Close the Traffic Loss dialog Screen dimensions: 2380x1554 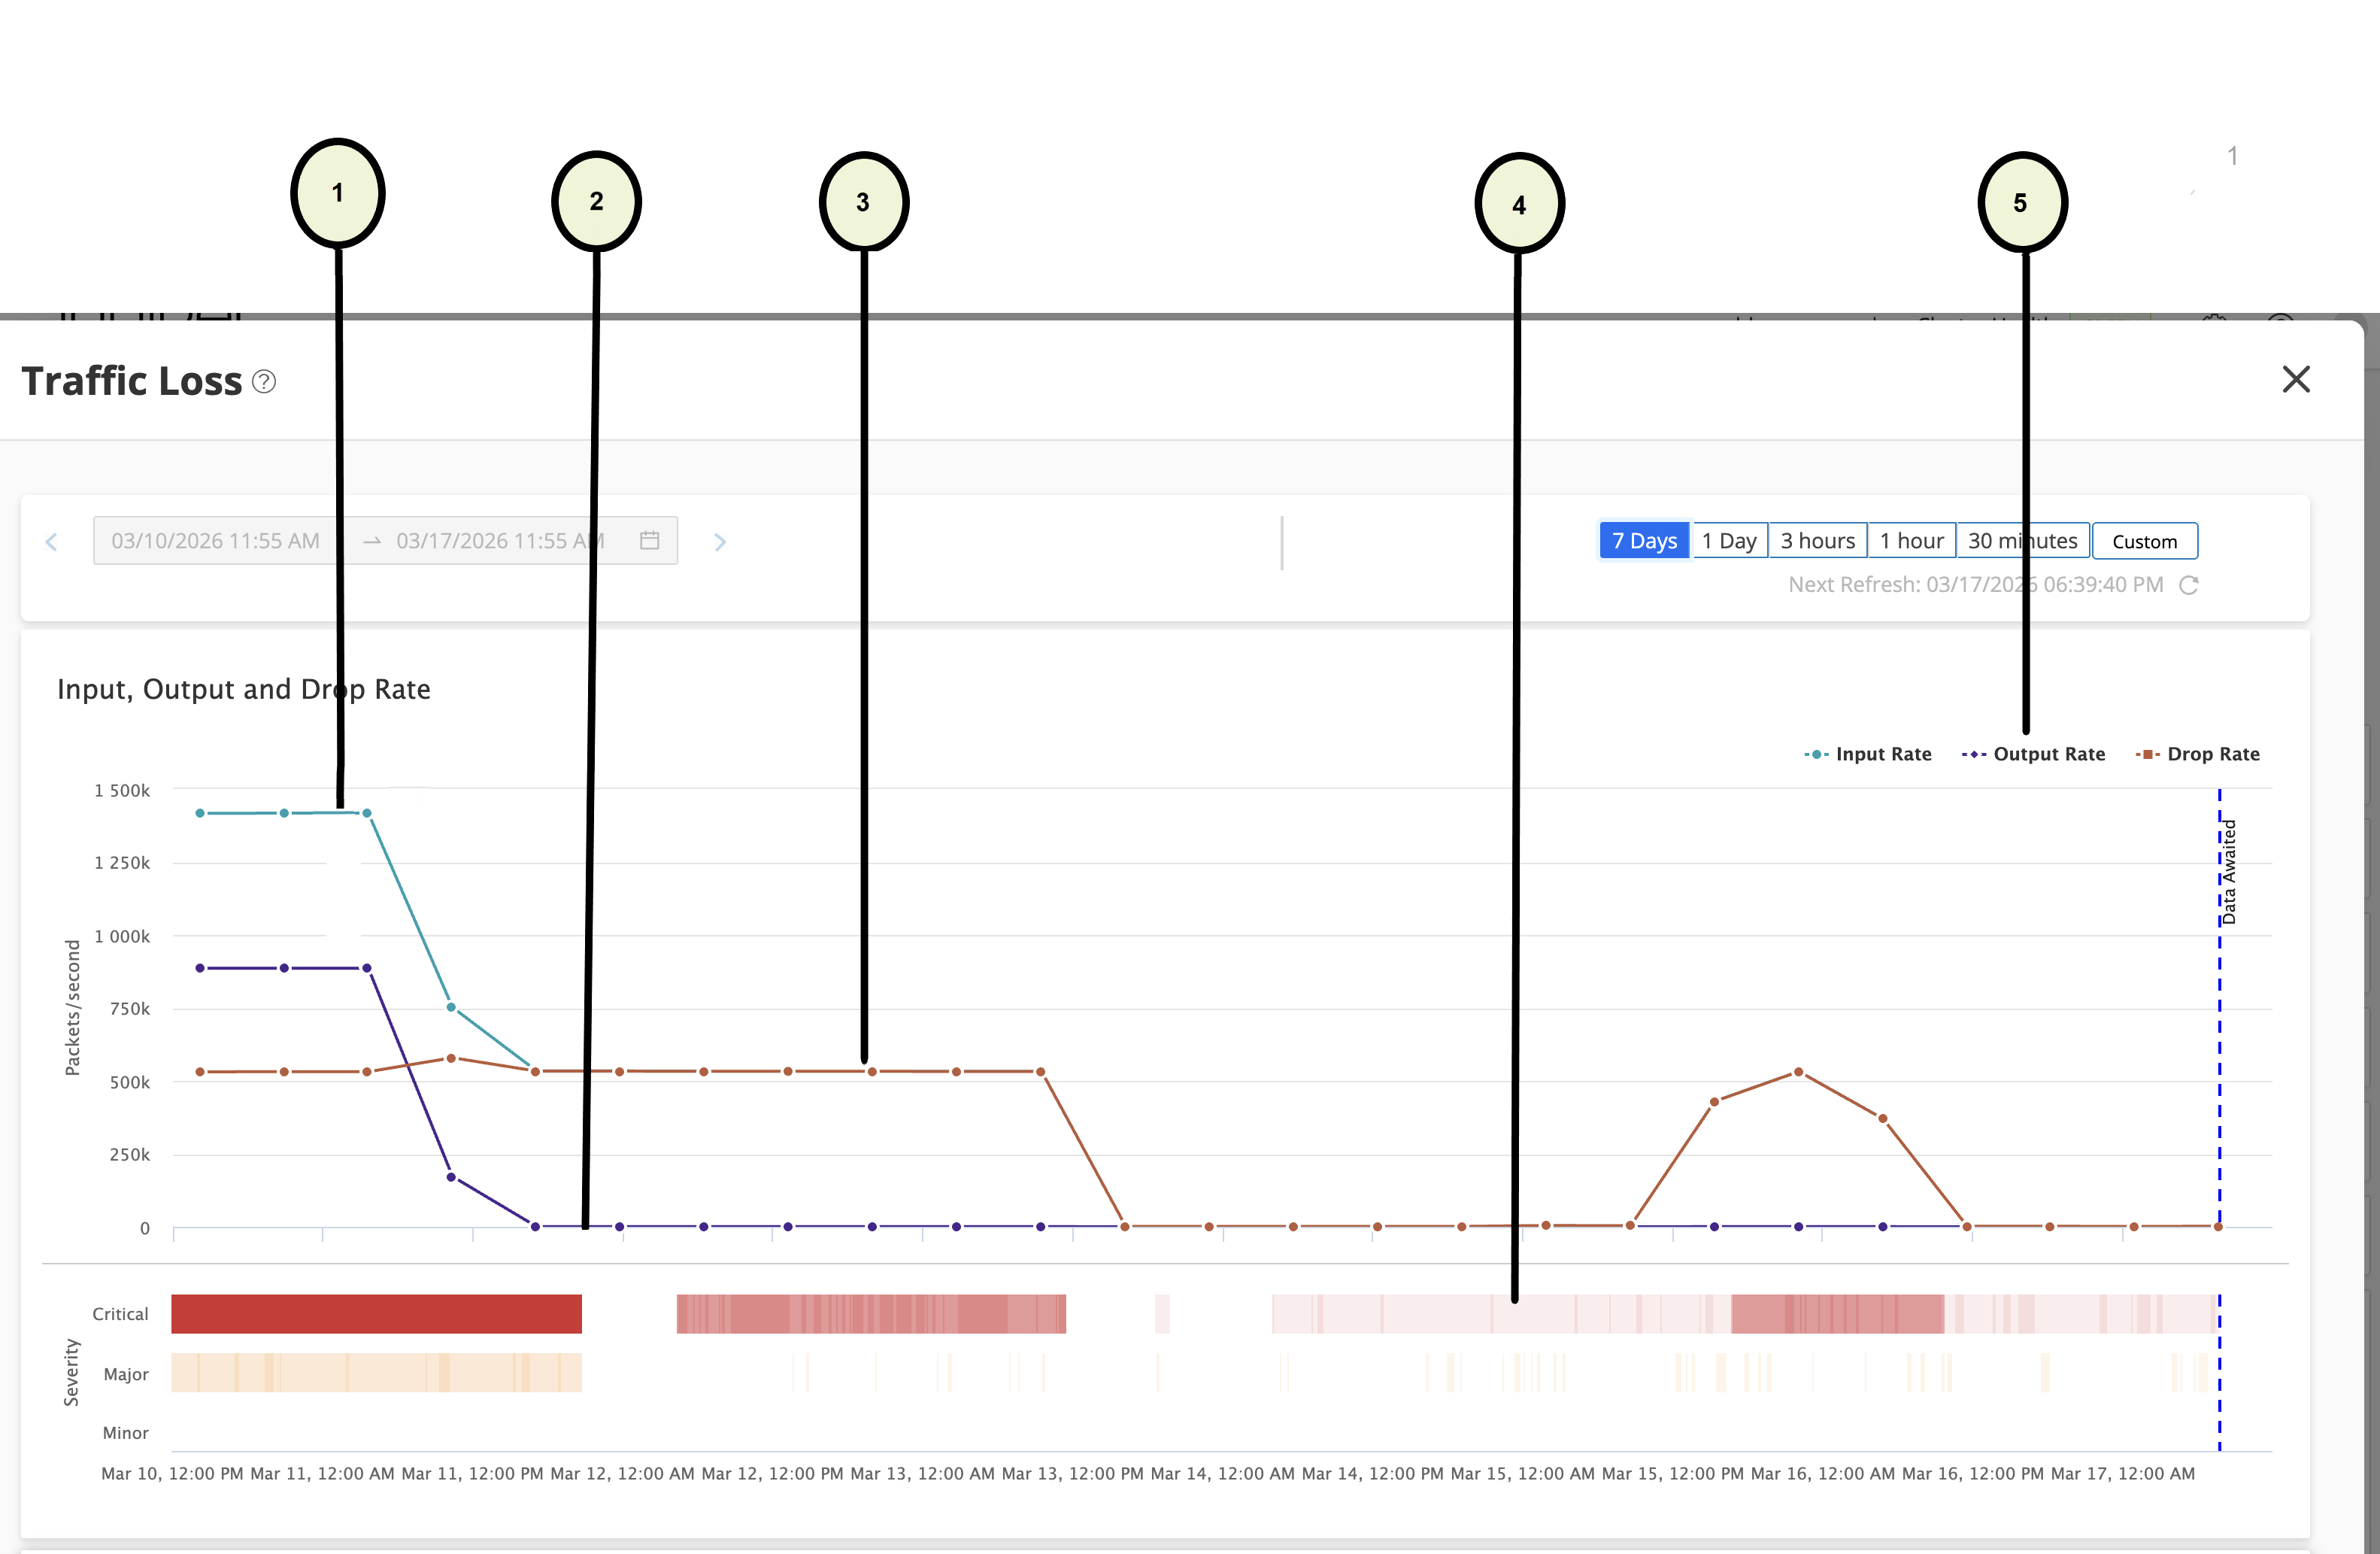tap(2296, 379)
